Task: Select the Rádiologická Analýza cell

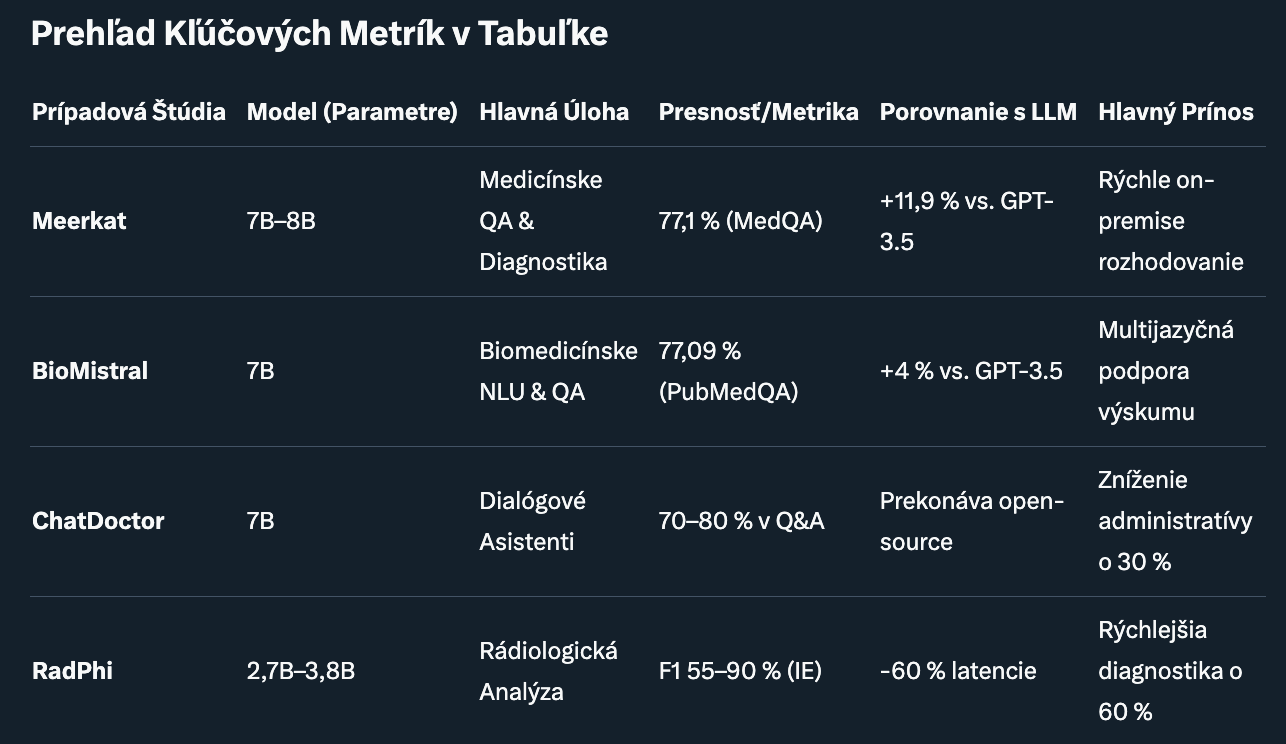Action: pyautogui.click(x=548, y=671)
